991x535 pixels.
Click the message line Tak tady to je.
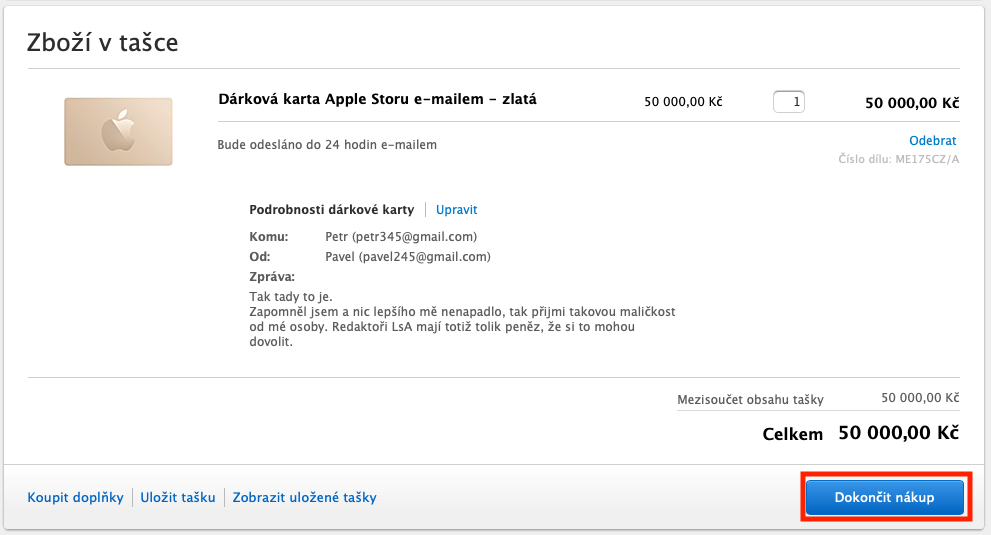pyautogui.click(x=291, y=297)
